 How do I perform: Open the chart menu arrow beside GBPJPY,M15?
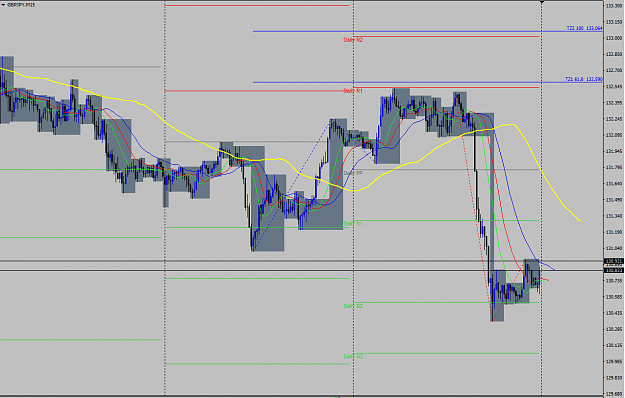(3, 5)
